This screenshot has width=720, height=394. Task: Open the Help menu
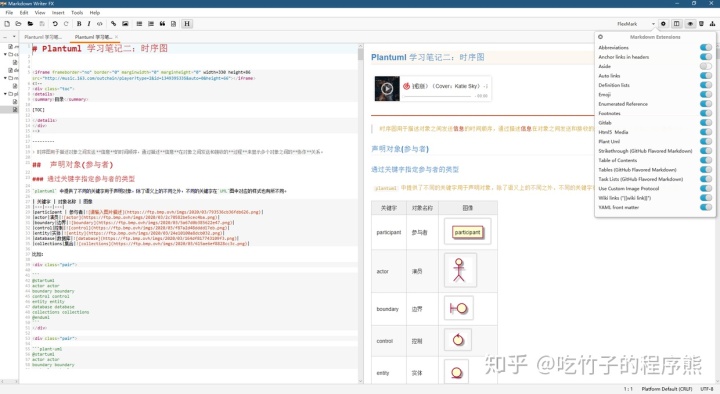[95, 13]
